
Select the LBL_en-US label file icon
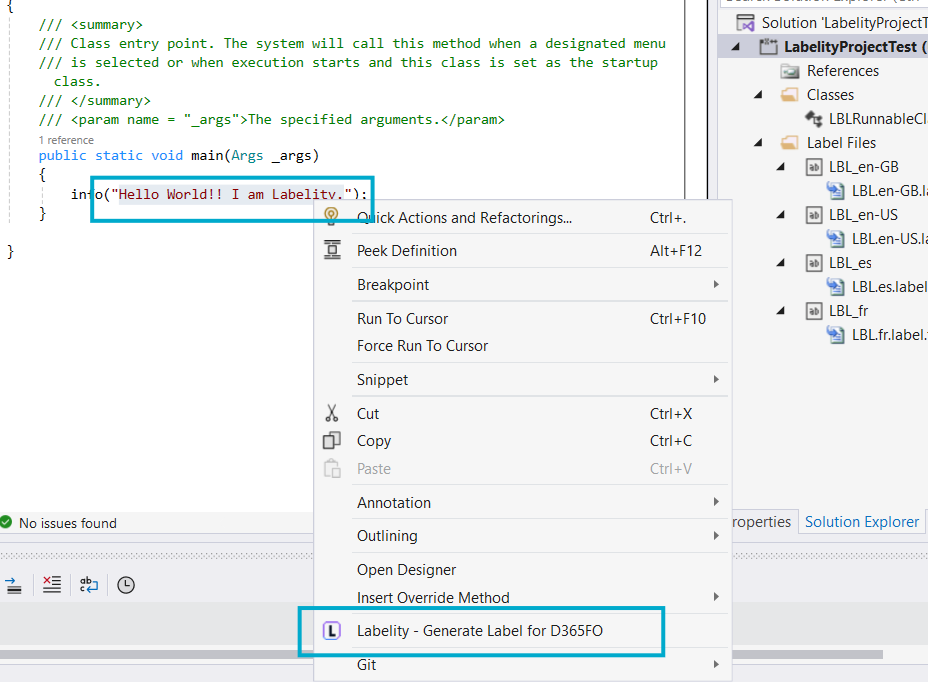click(814, 215)
